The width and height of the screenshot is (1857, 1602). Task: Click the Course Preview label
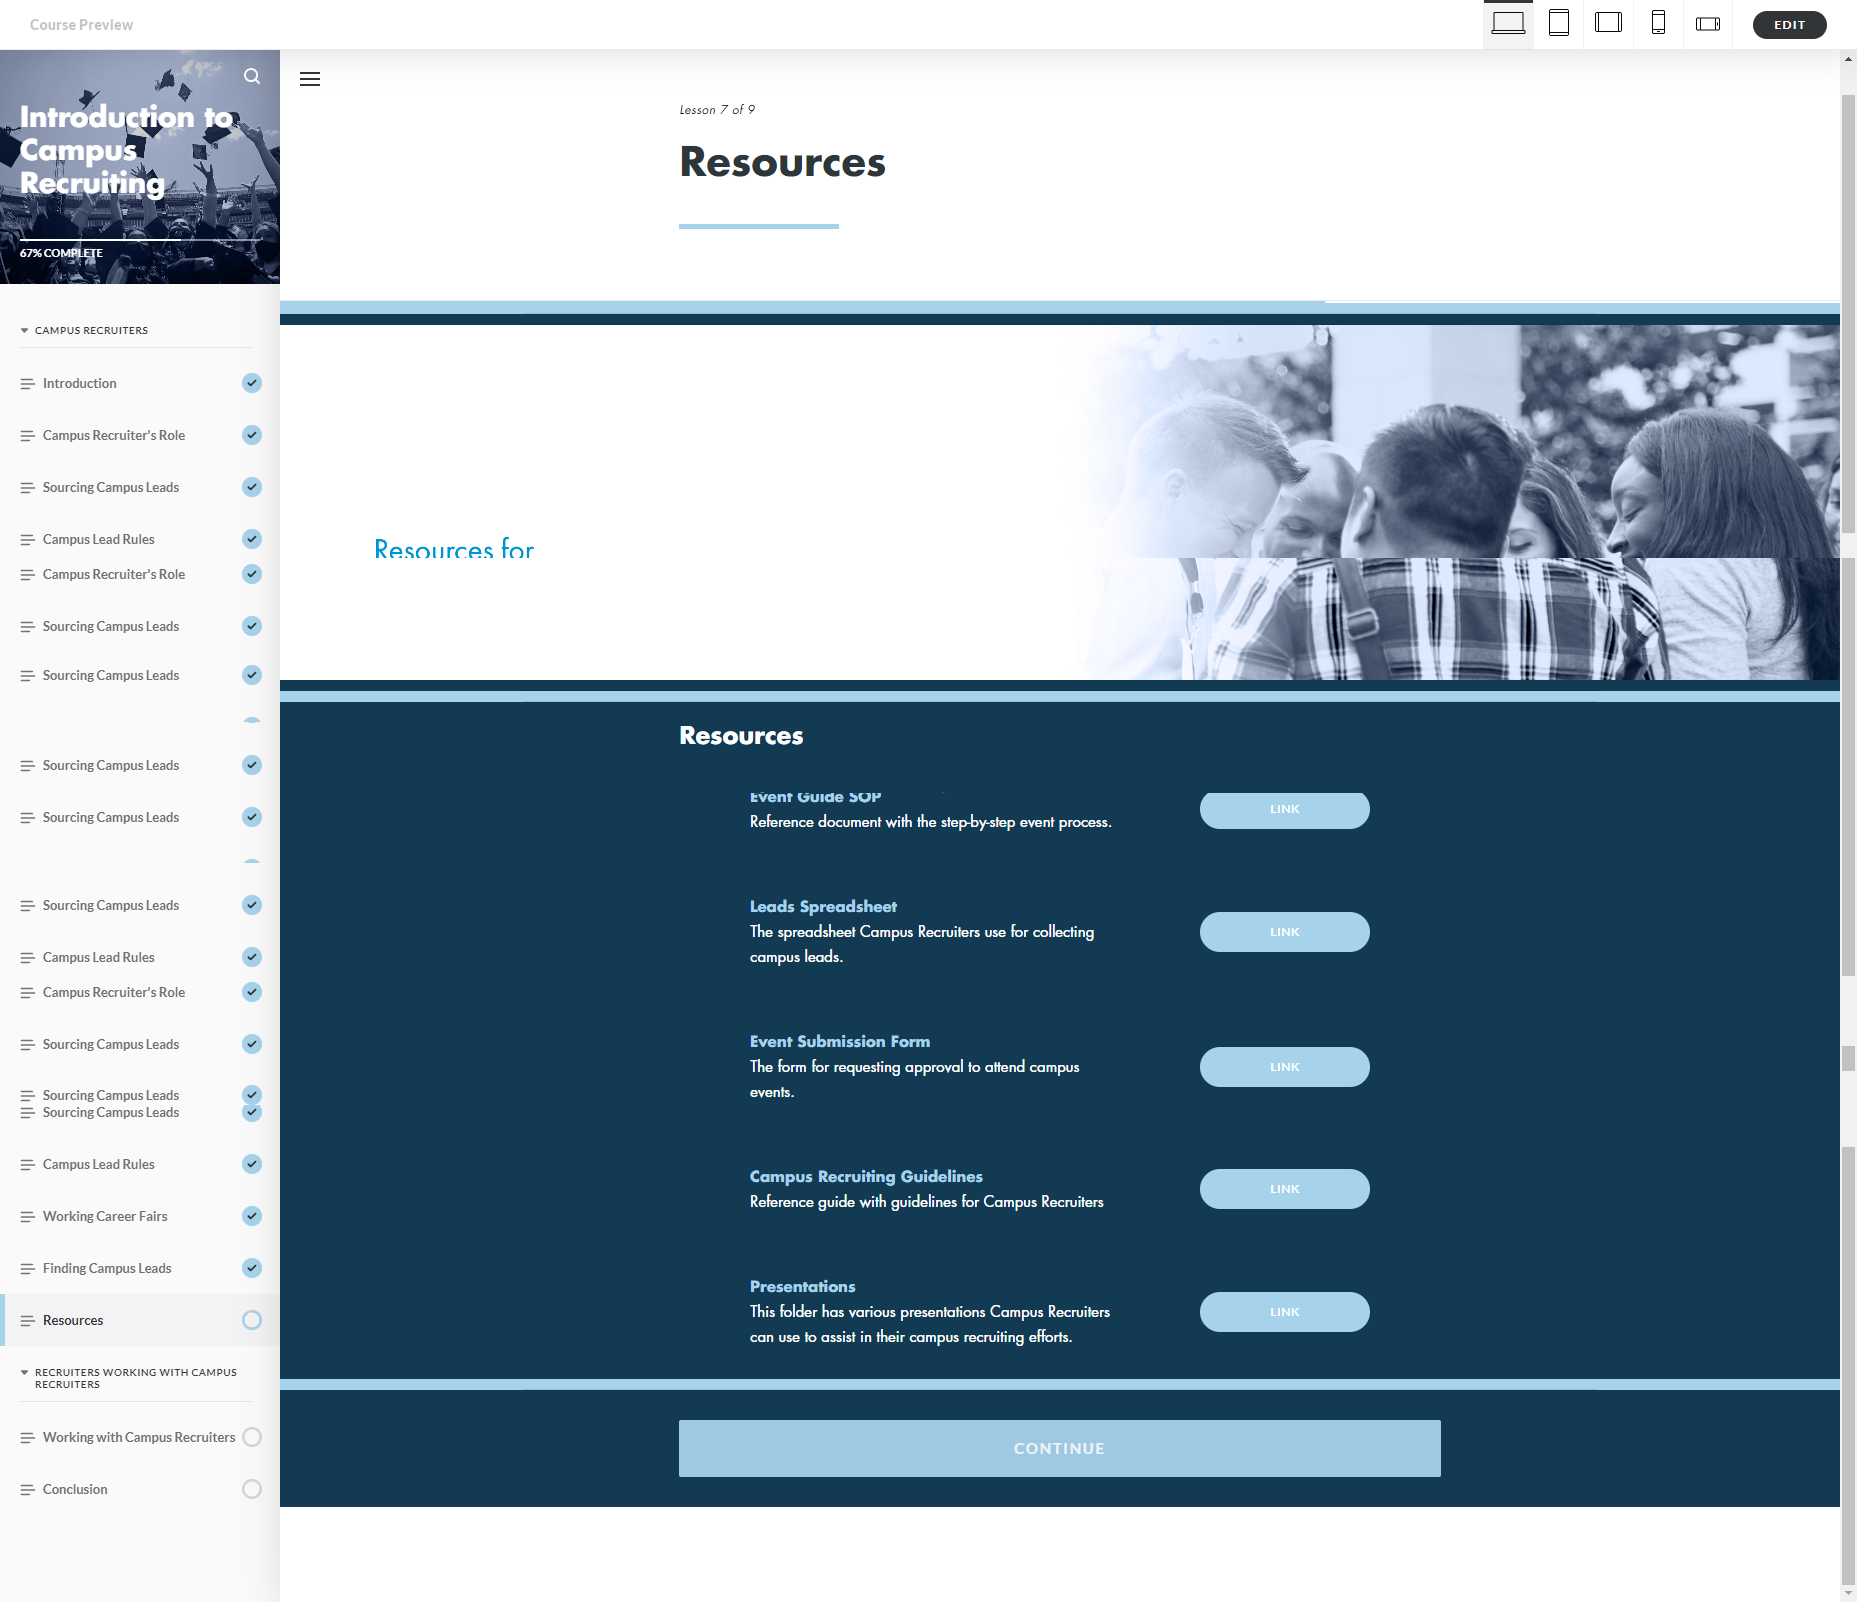(81, 25)
